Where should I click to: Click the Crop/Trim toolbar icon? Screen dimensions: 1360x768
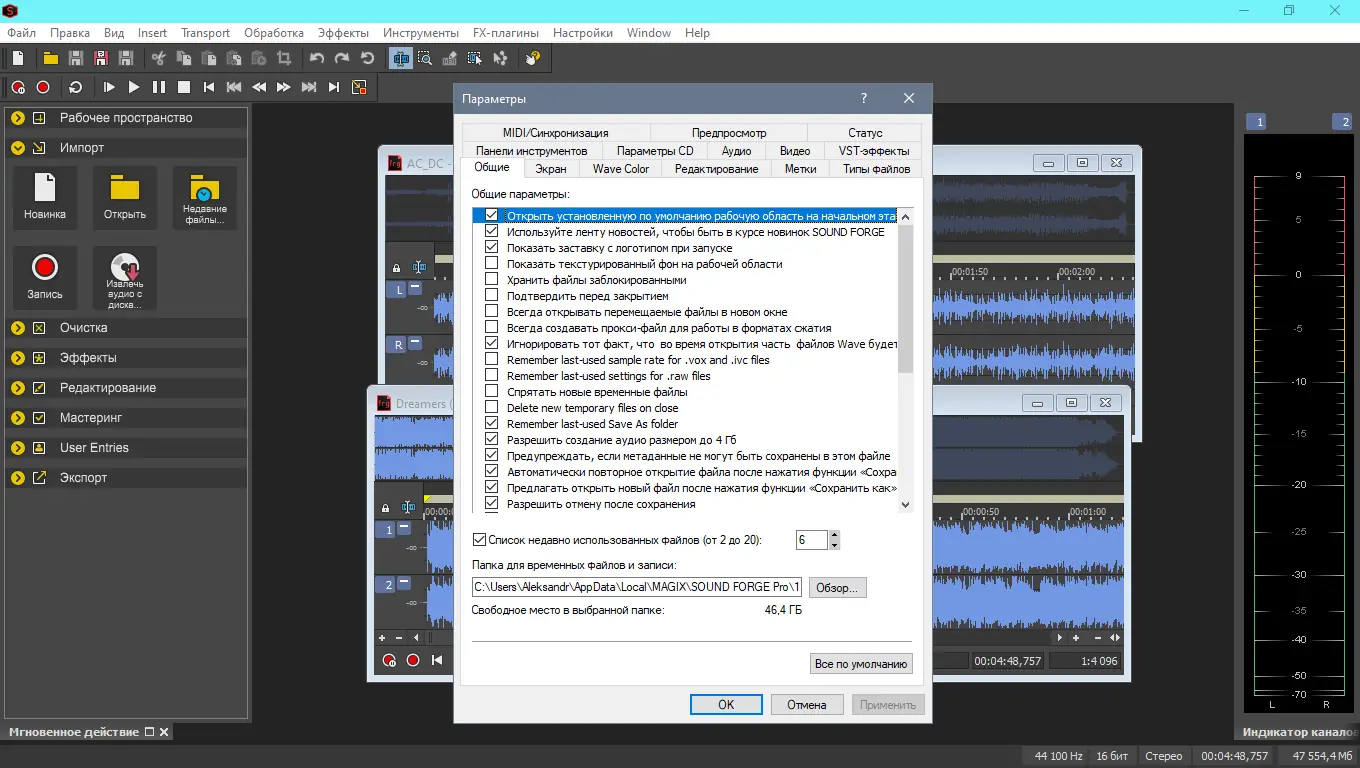tap(284, 59)
